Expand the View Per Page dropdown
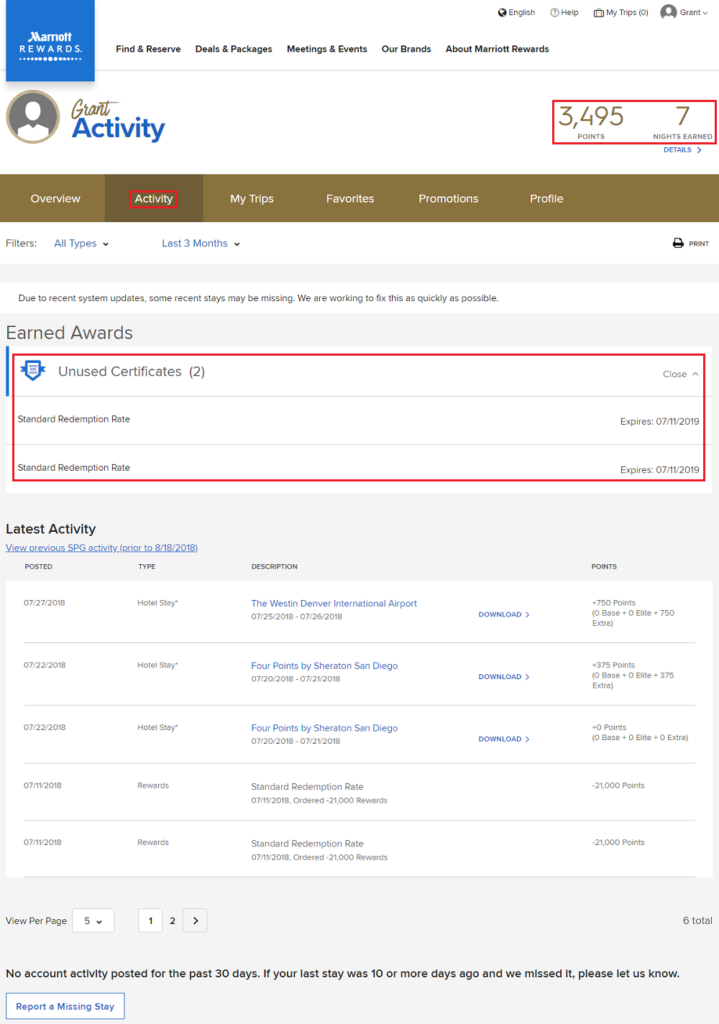The image size is (719, 1024). [x=92, y=920]
